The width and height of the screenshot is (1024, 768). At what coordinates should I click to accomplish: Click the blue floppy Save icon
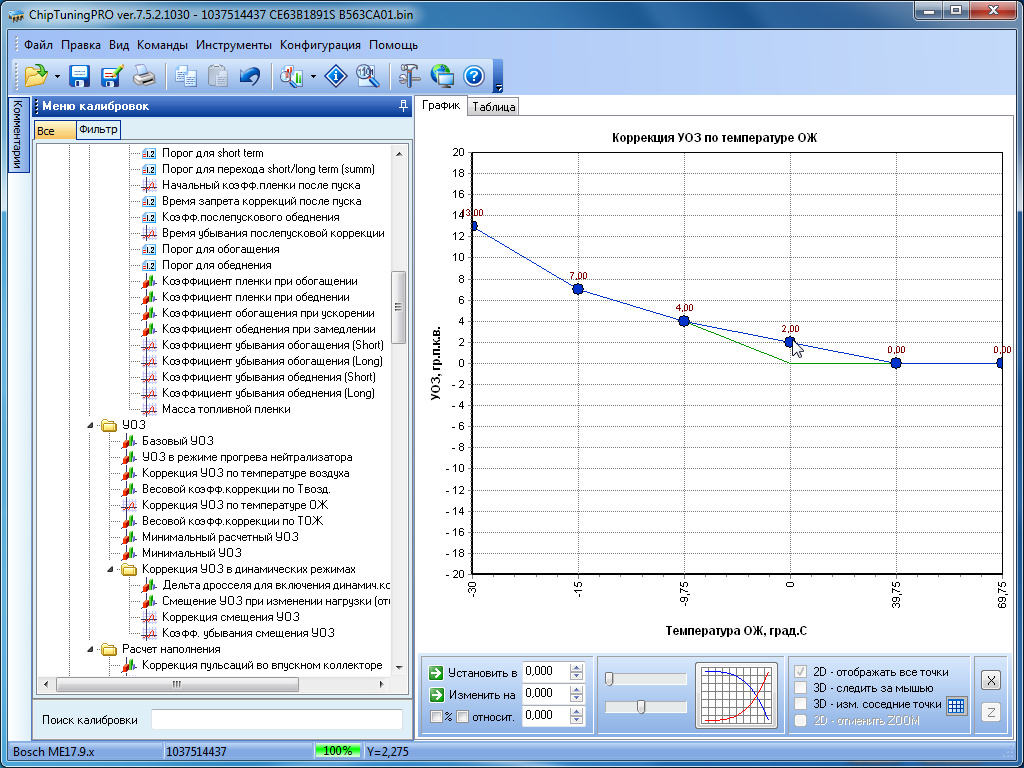point(80,76)
